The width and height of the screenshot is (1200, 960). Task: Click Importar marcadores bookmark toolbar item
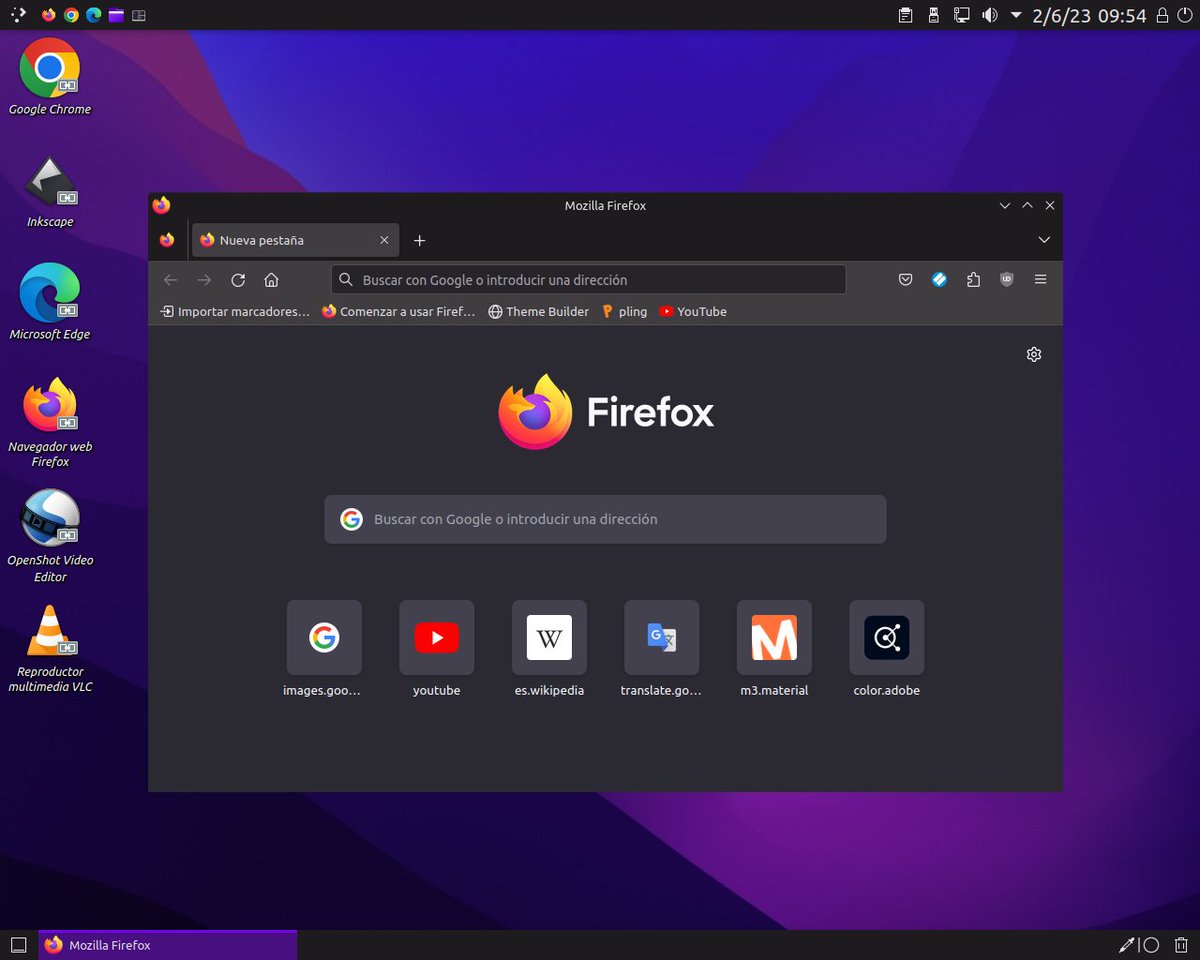point(235,312)
